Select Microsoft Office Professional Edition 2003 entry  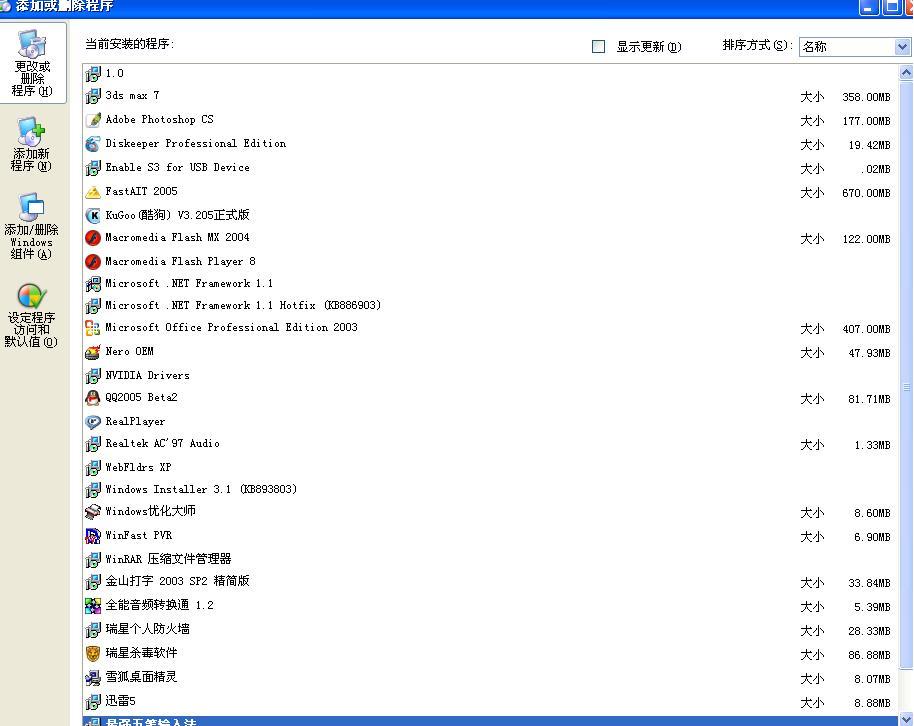click(490, 328)
